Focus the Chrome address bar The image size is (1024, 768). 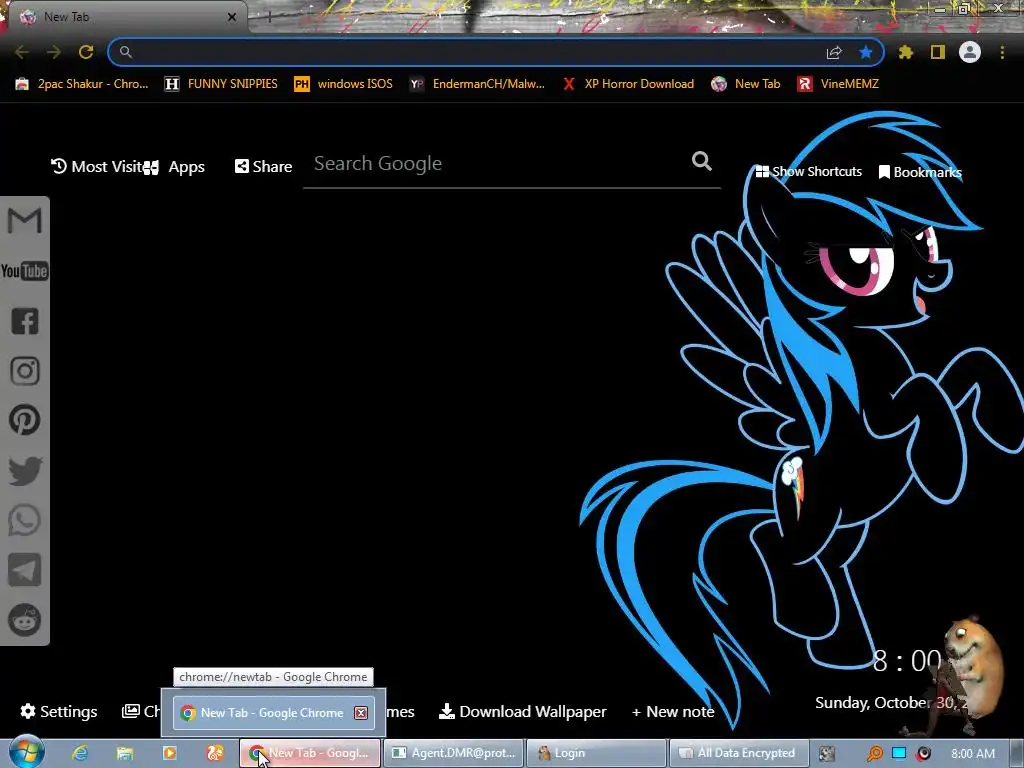pos(477,52)
